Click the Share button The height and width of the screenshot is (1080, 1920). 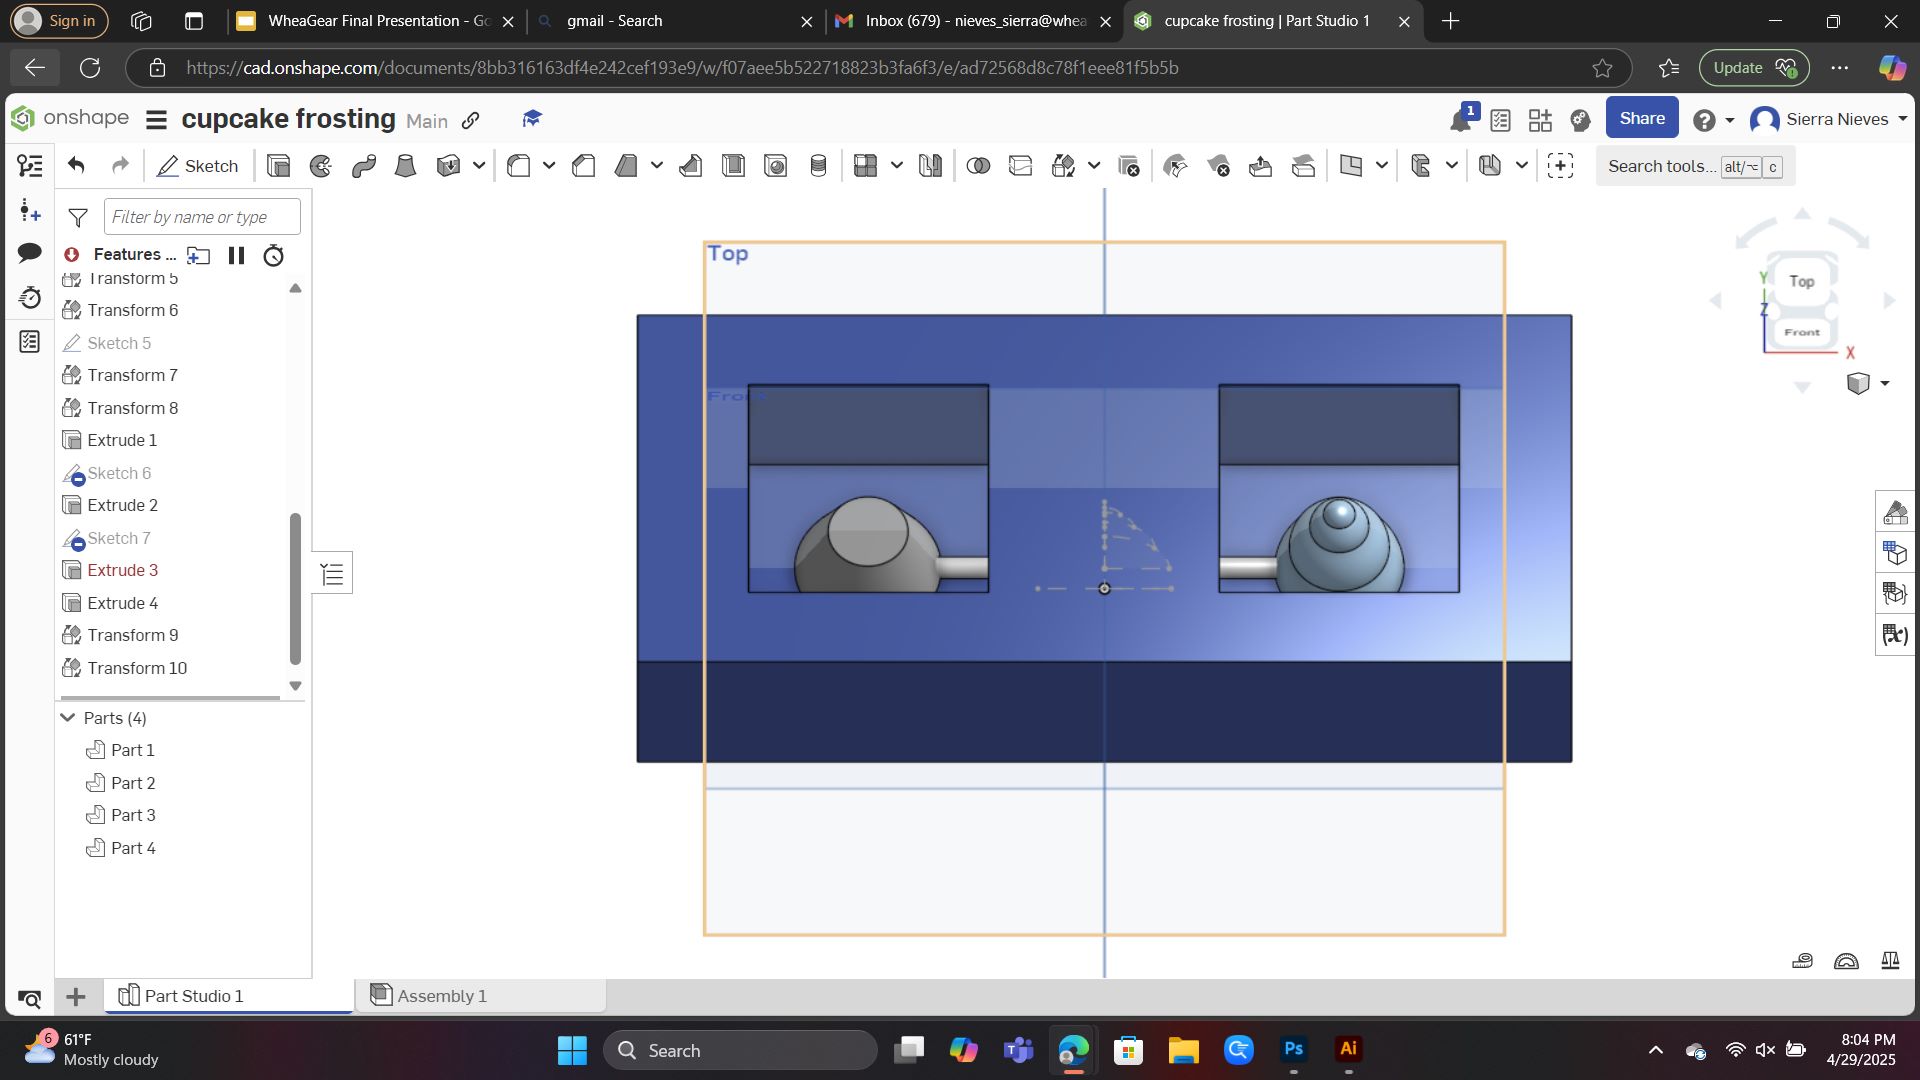coord(1642,118)
